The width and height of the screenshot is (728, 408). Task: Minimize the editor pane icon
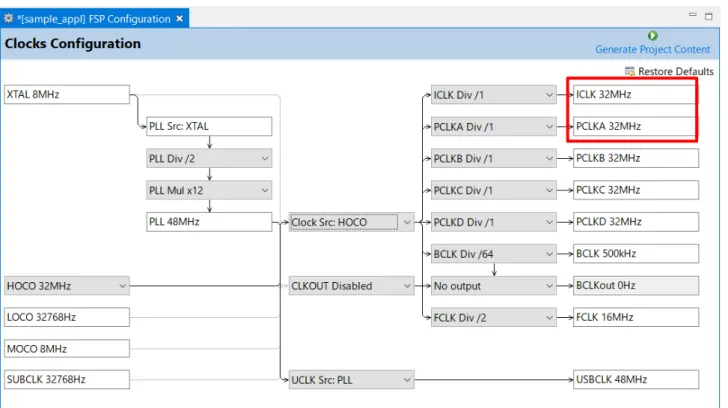pos(693,15)
